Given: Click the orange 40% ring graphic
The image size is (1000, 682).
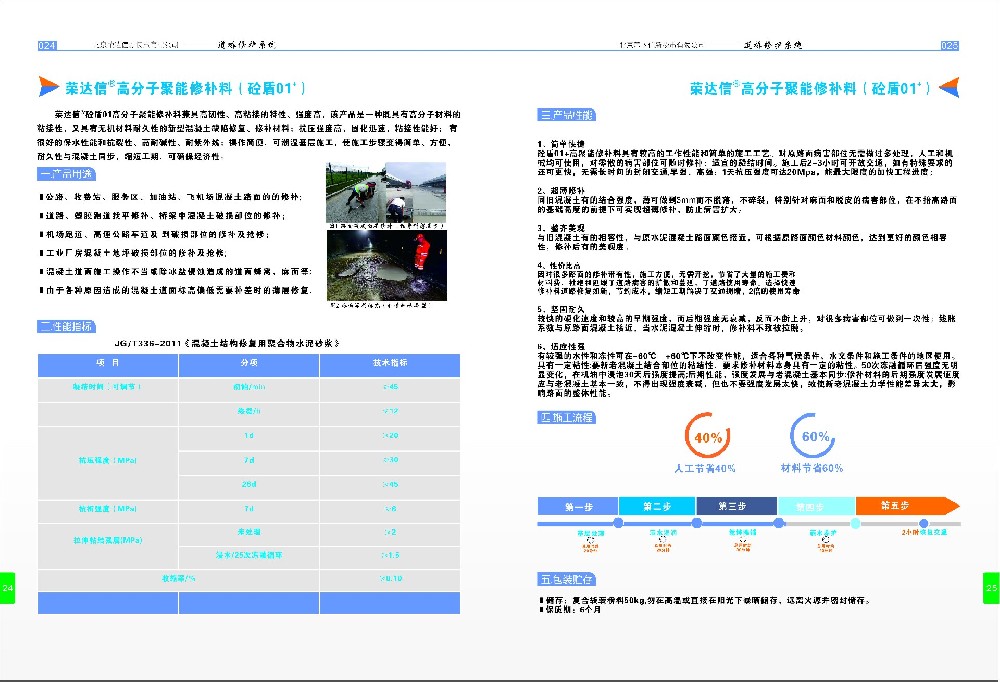Looking at the screenshot, I should [x=707, y=436].
